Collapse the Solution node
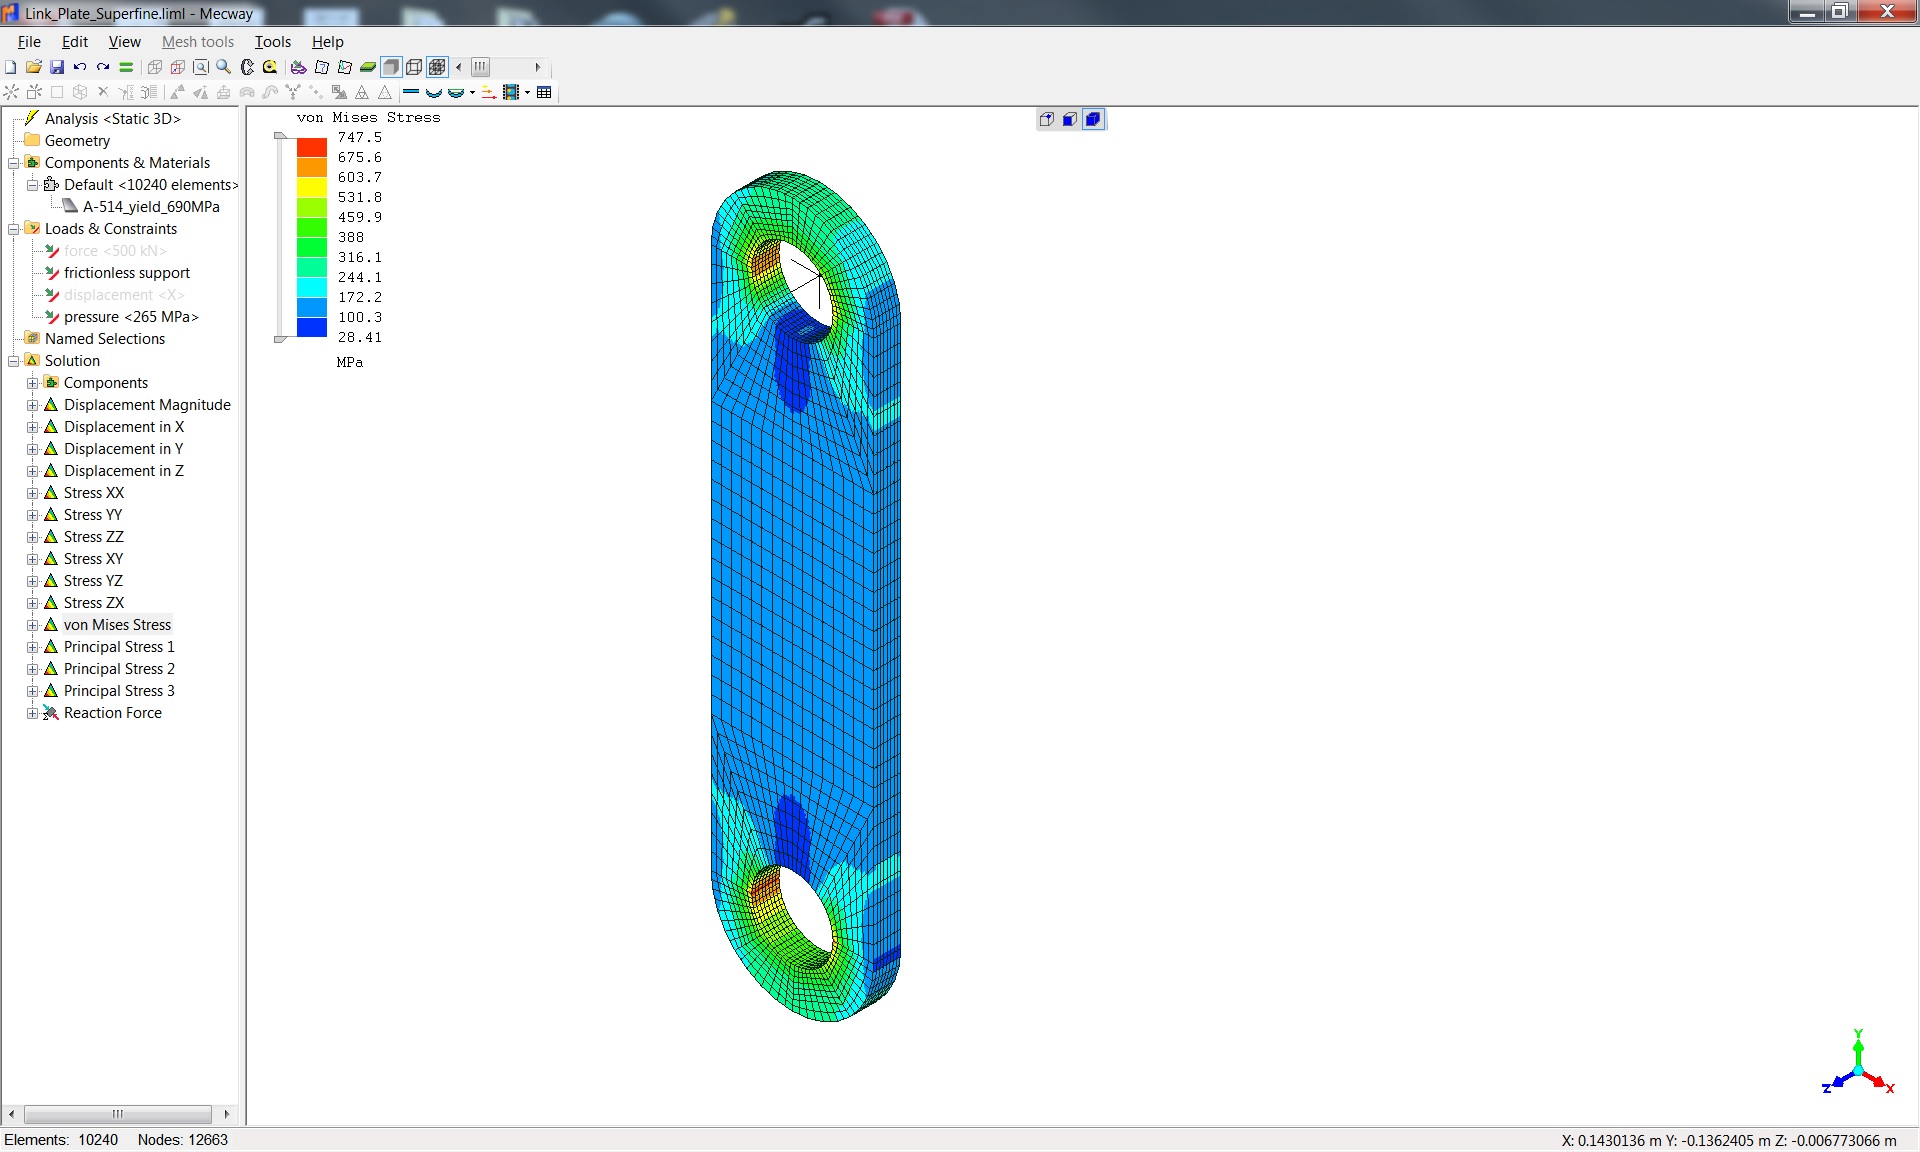This screenshot has height=1152, width=1920. 14,361
